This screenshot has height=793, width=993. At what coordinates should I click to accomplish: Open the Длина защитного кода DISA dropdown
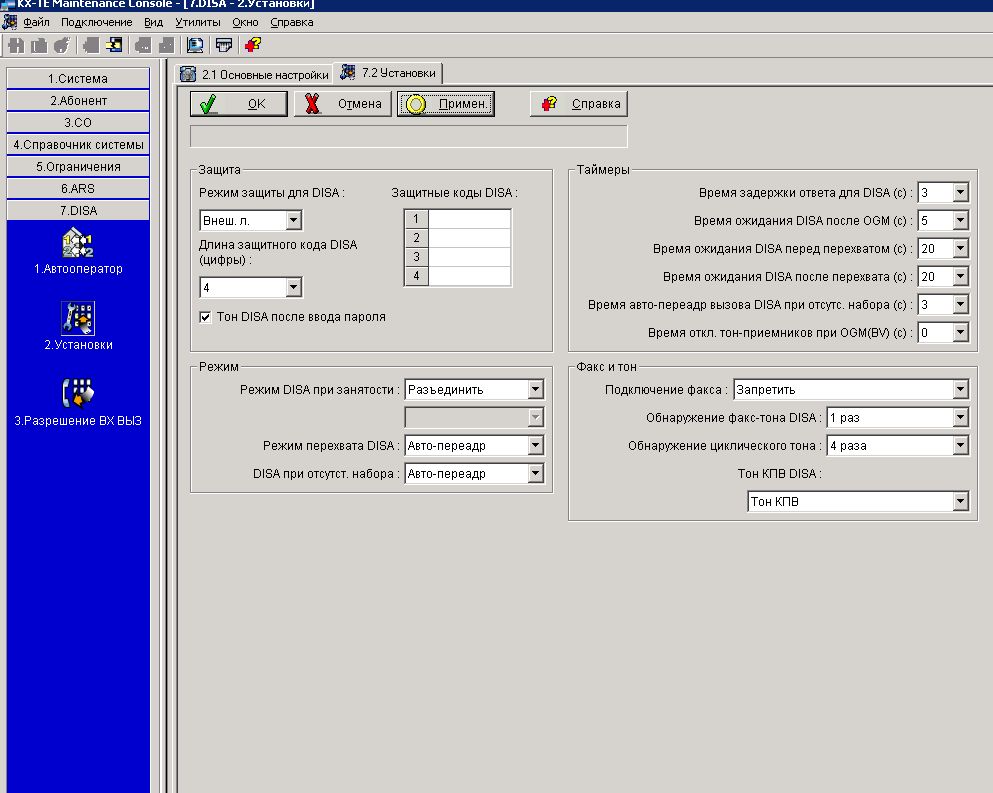[293, 288]
